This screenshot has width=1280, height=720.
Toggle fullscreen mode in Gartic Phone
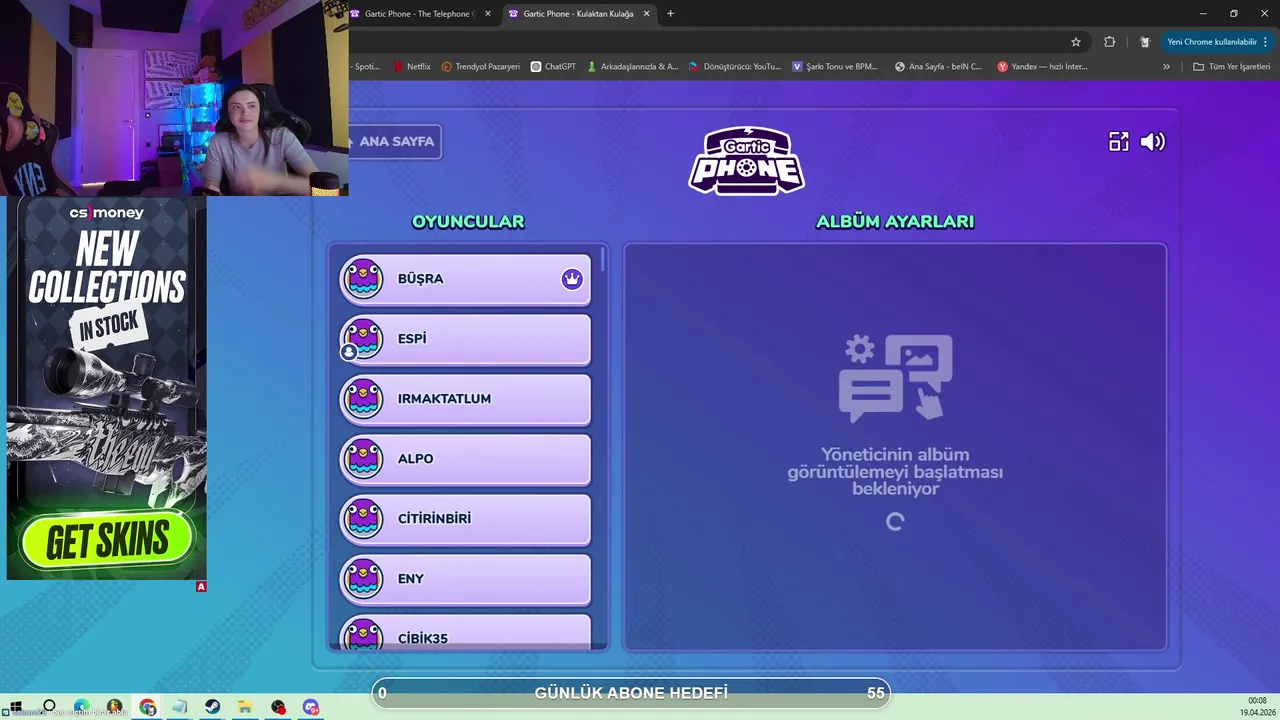click(1118, 142)
